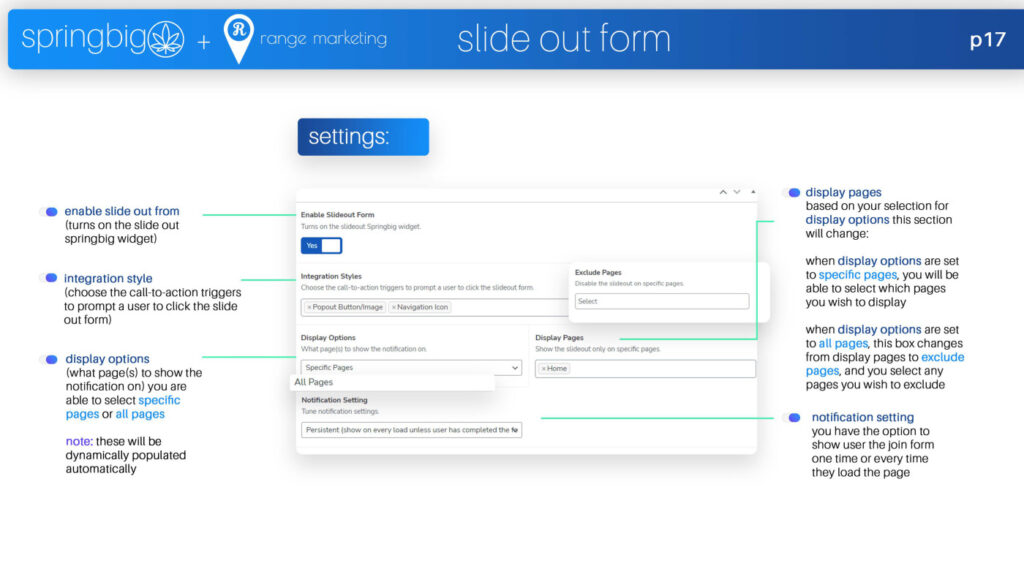Click the Display Pages label in the panel
The height and width of the screenshot is (577, 1024).
pyautogui.click(x=560, y=338)
